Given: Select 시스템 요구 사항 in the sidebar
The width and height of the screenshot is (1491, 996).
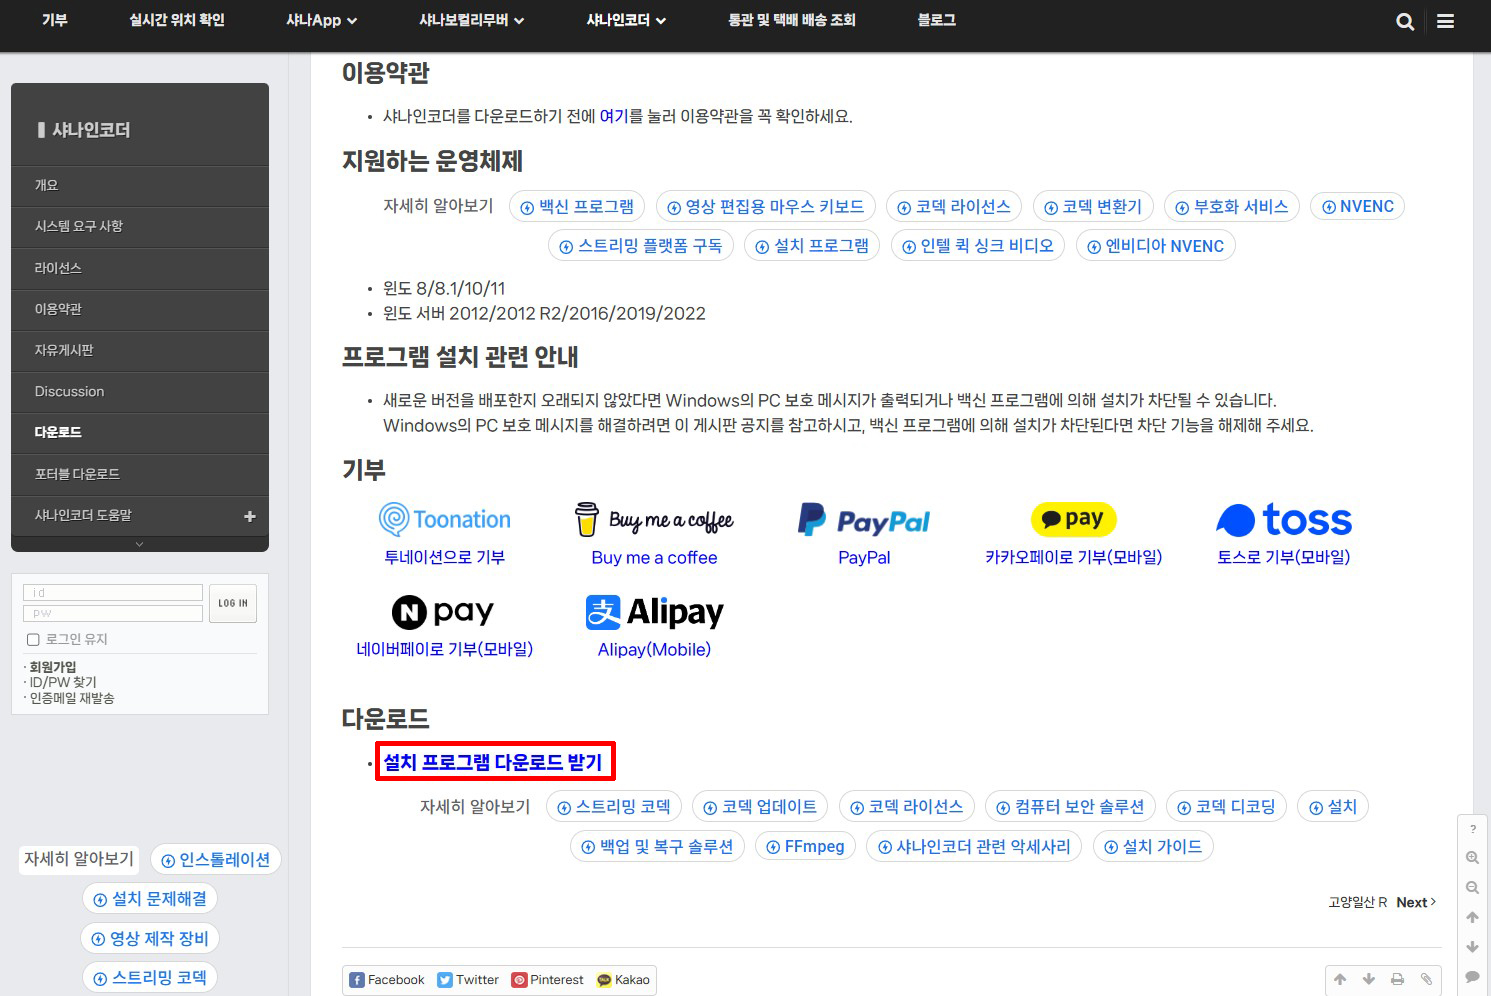Looking at the screenshot, I should point(140,227).
